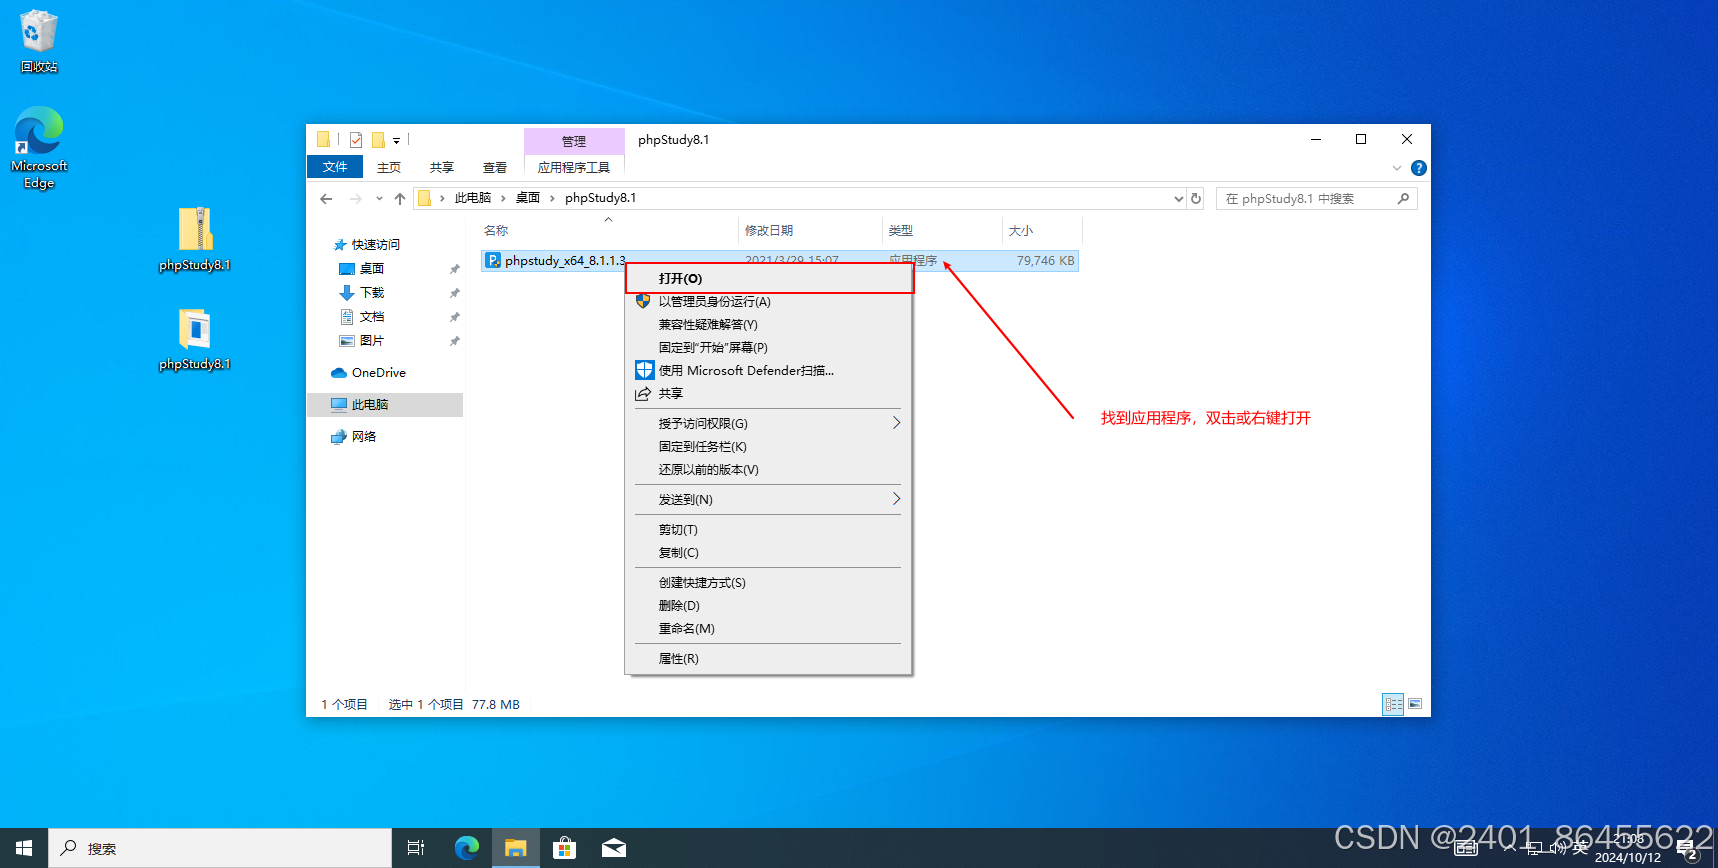This screenshot has width=1718, height=868.
Task: Click the New folder quick access icon
Action: 378,140
